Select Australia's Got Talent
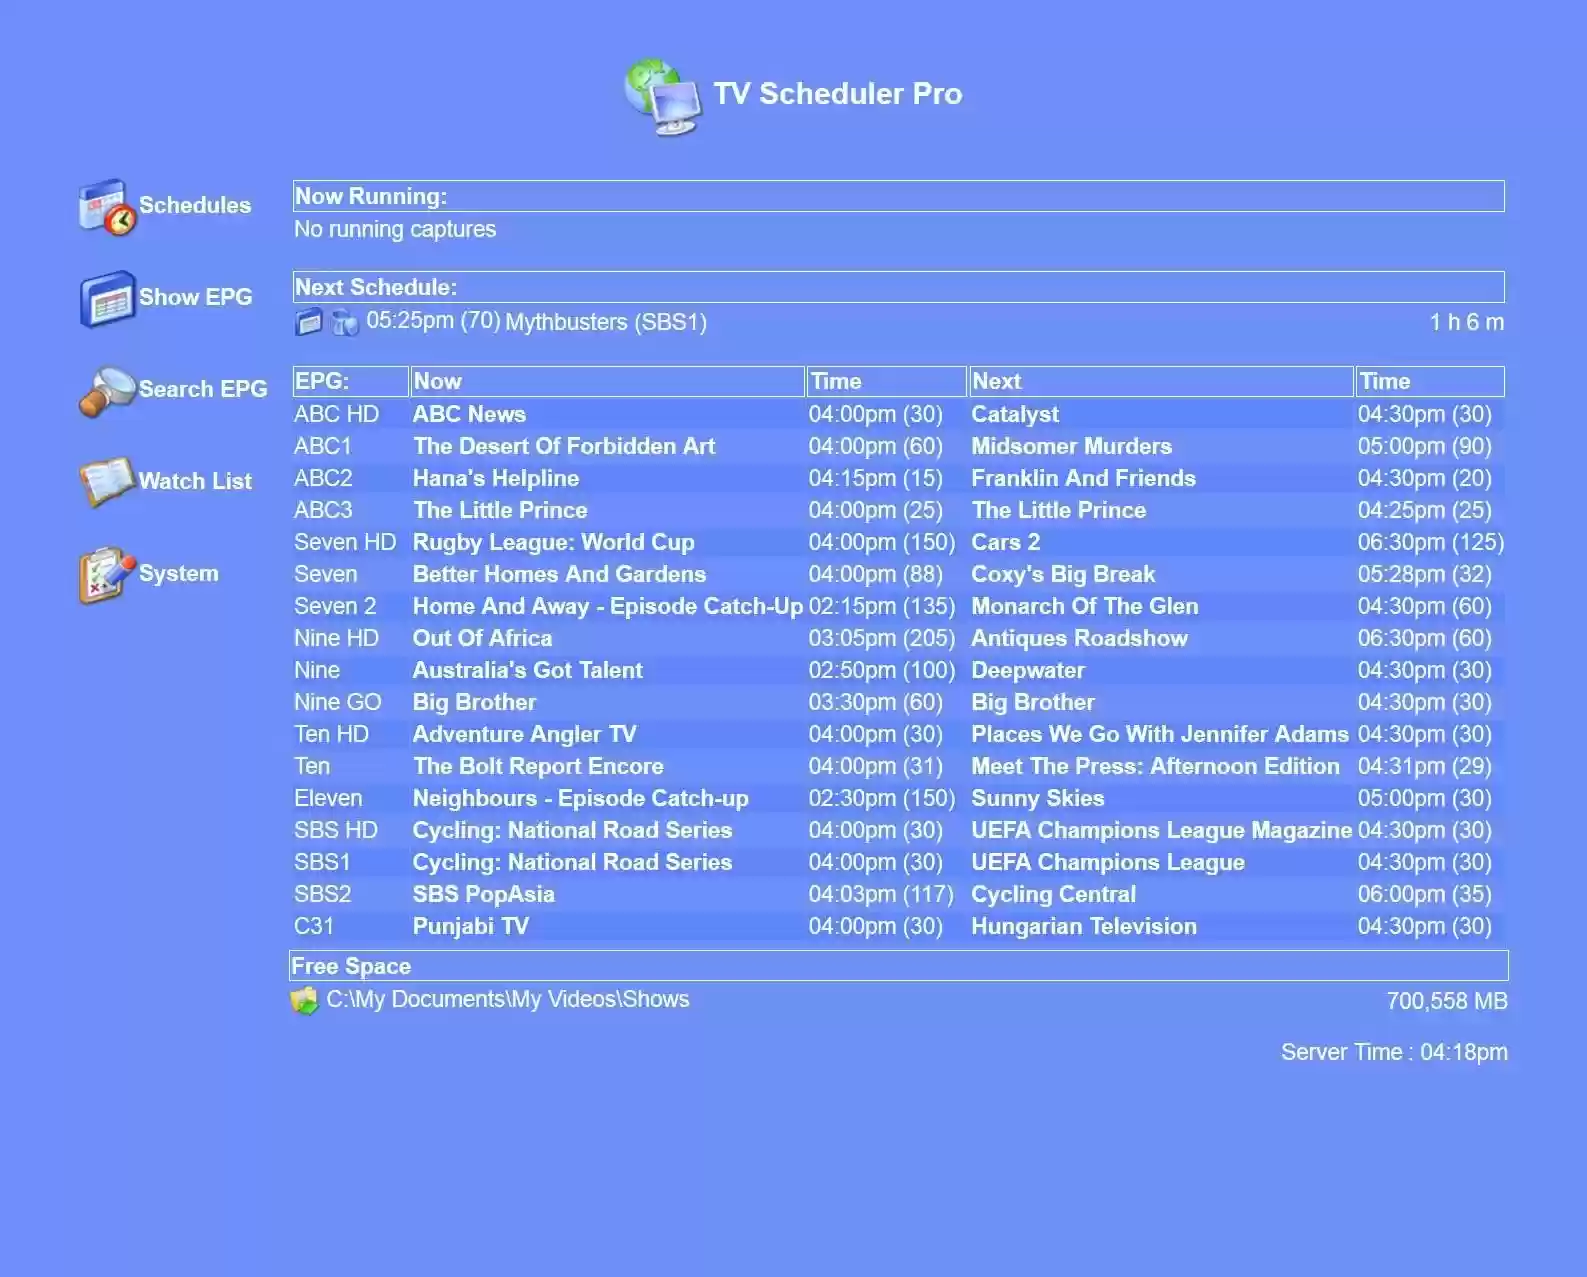The image size is (1587, 1277). pos(528,670)
